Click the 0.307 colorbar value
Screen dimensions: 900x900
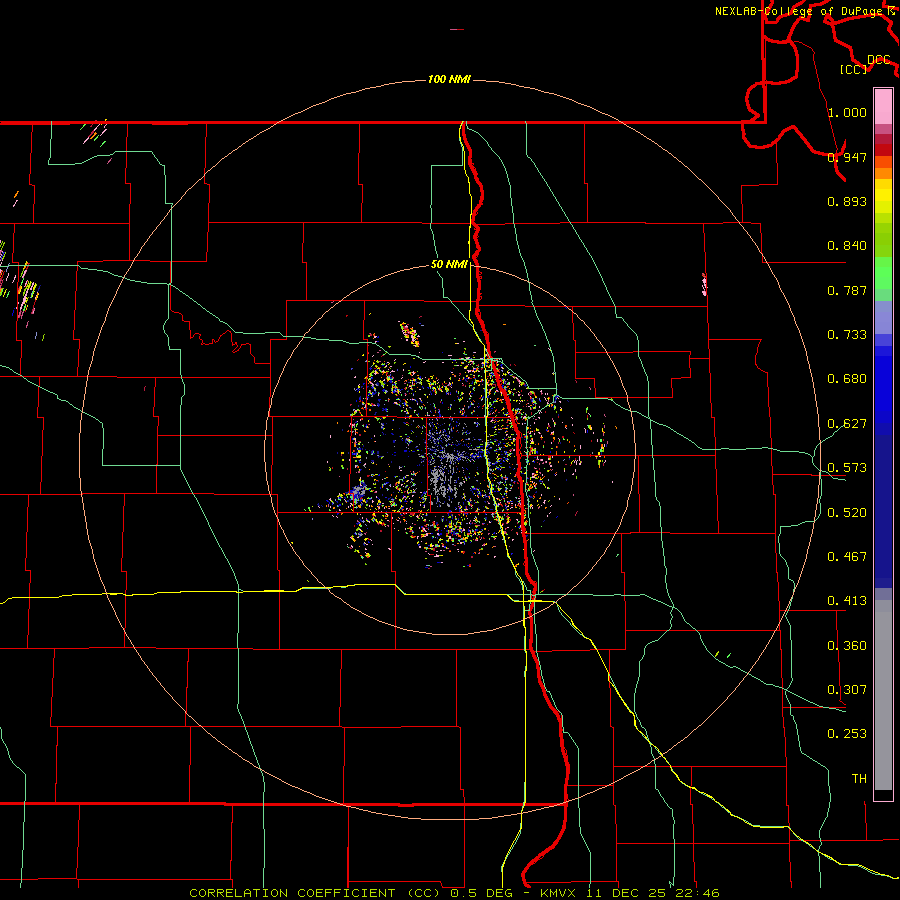click(847, 690)
